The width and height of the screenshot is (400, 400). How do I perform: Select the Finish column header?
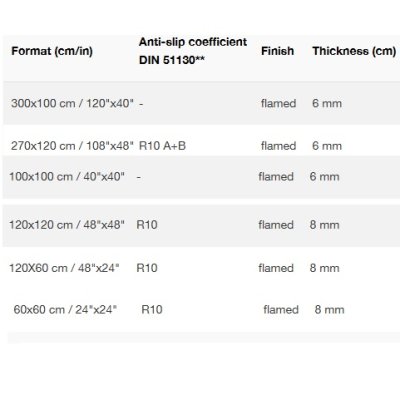click(277, 51)
